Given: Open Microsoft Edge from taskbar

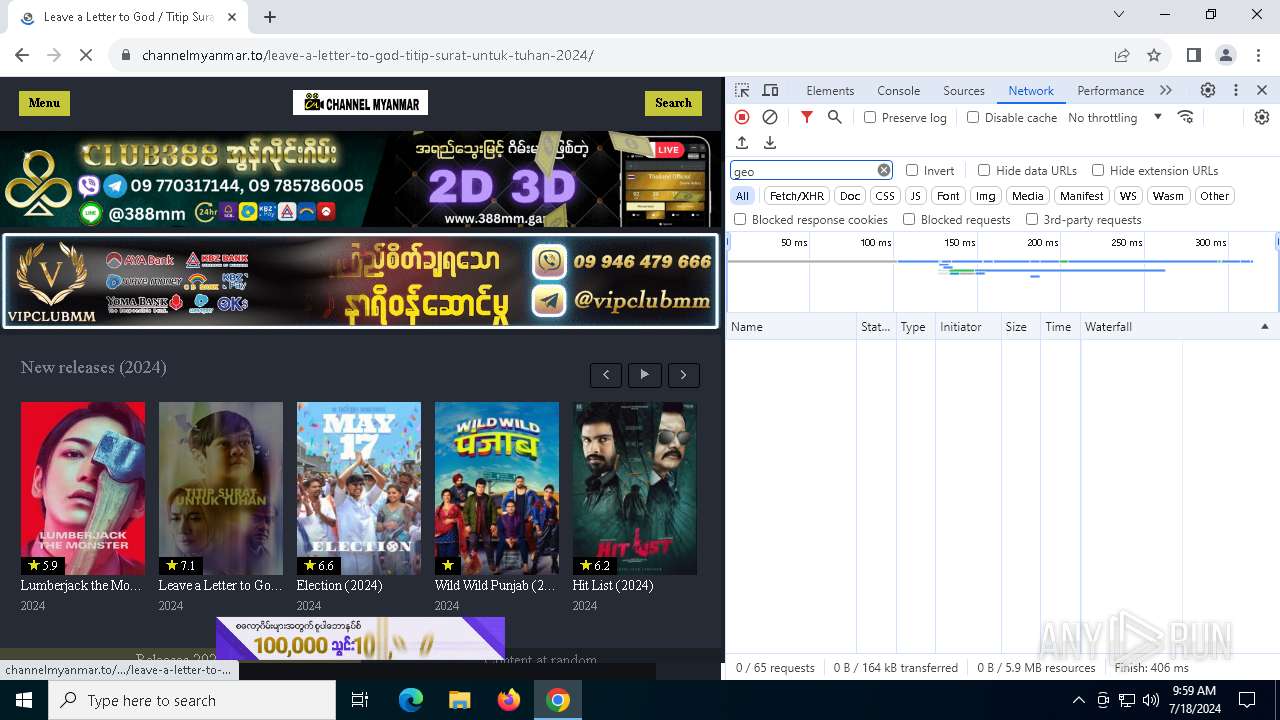Looking at the screenshot, I should click(x=411, y=700).
